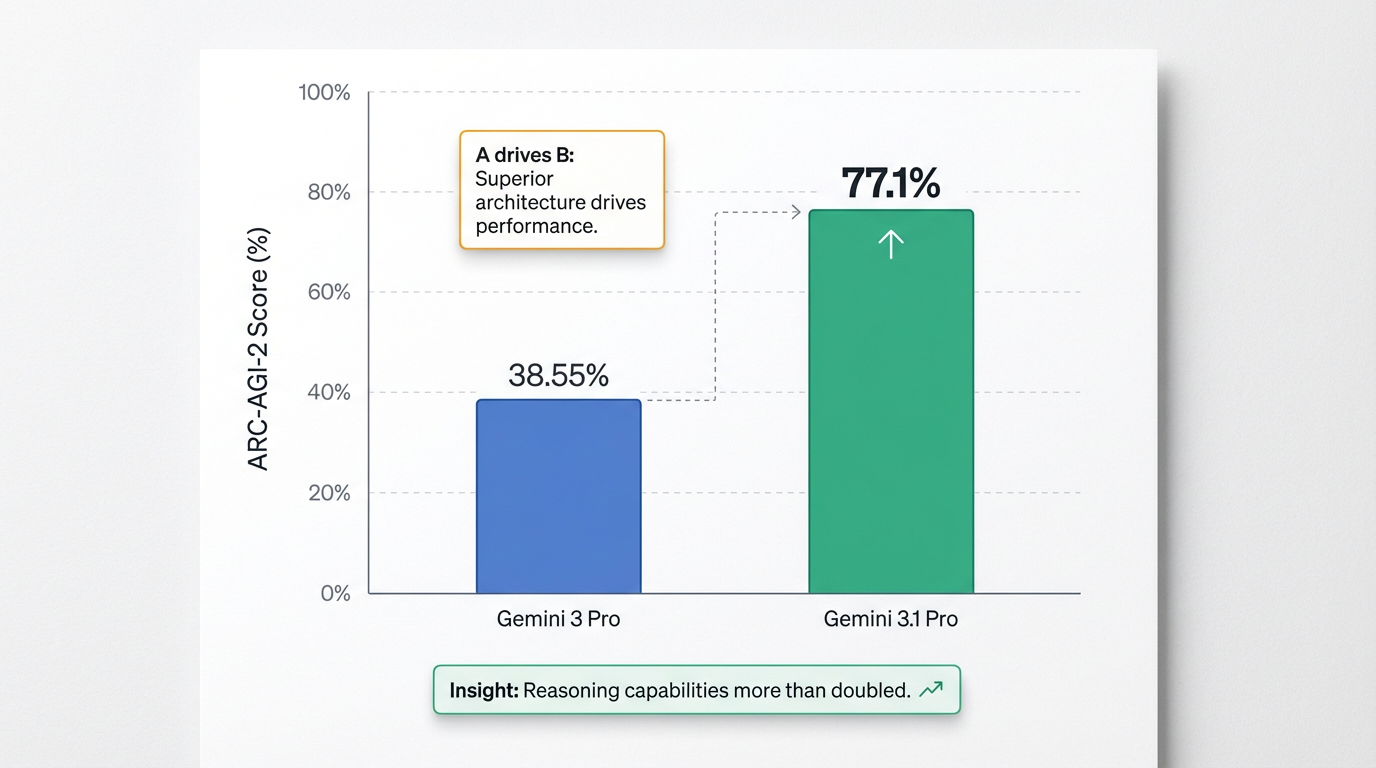Select the "A drives B:" callout heading
The width and height of the screenshot is (1376, 768).
(x=525, y=155)
